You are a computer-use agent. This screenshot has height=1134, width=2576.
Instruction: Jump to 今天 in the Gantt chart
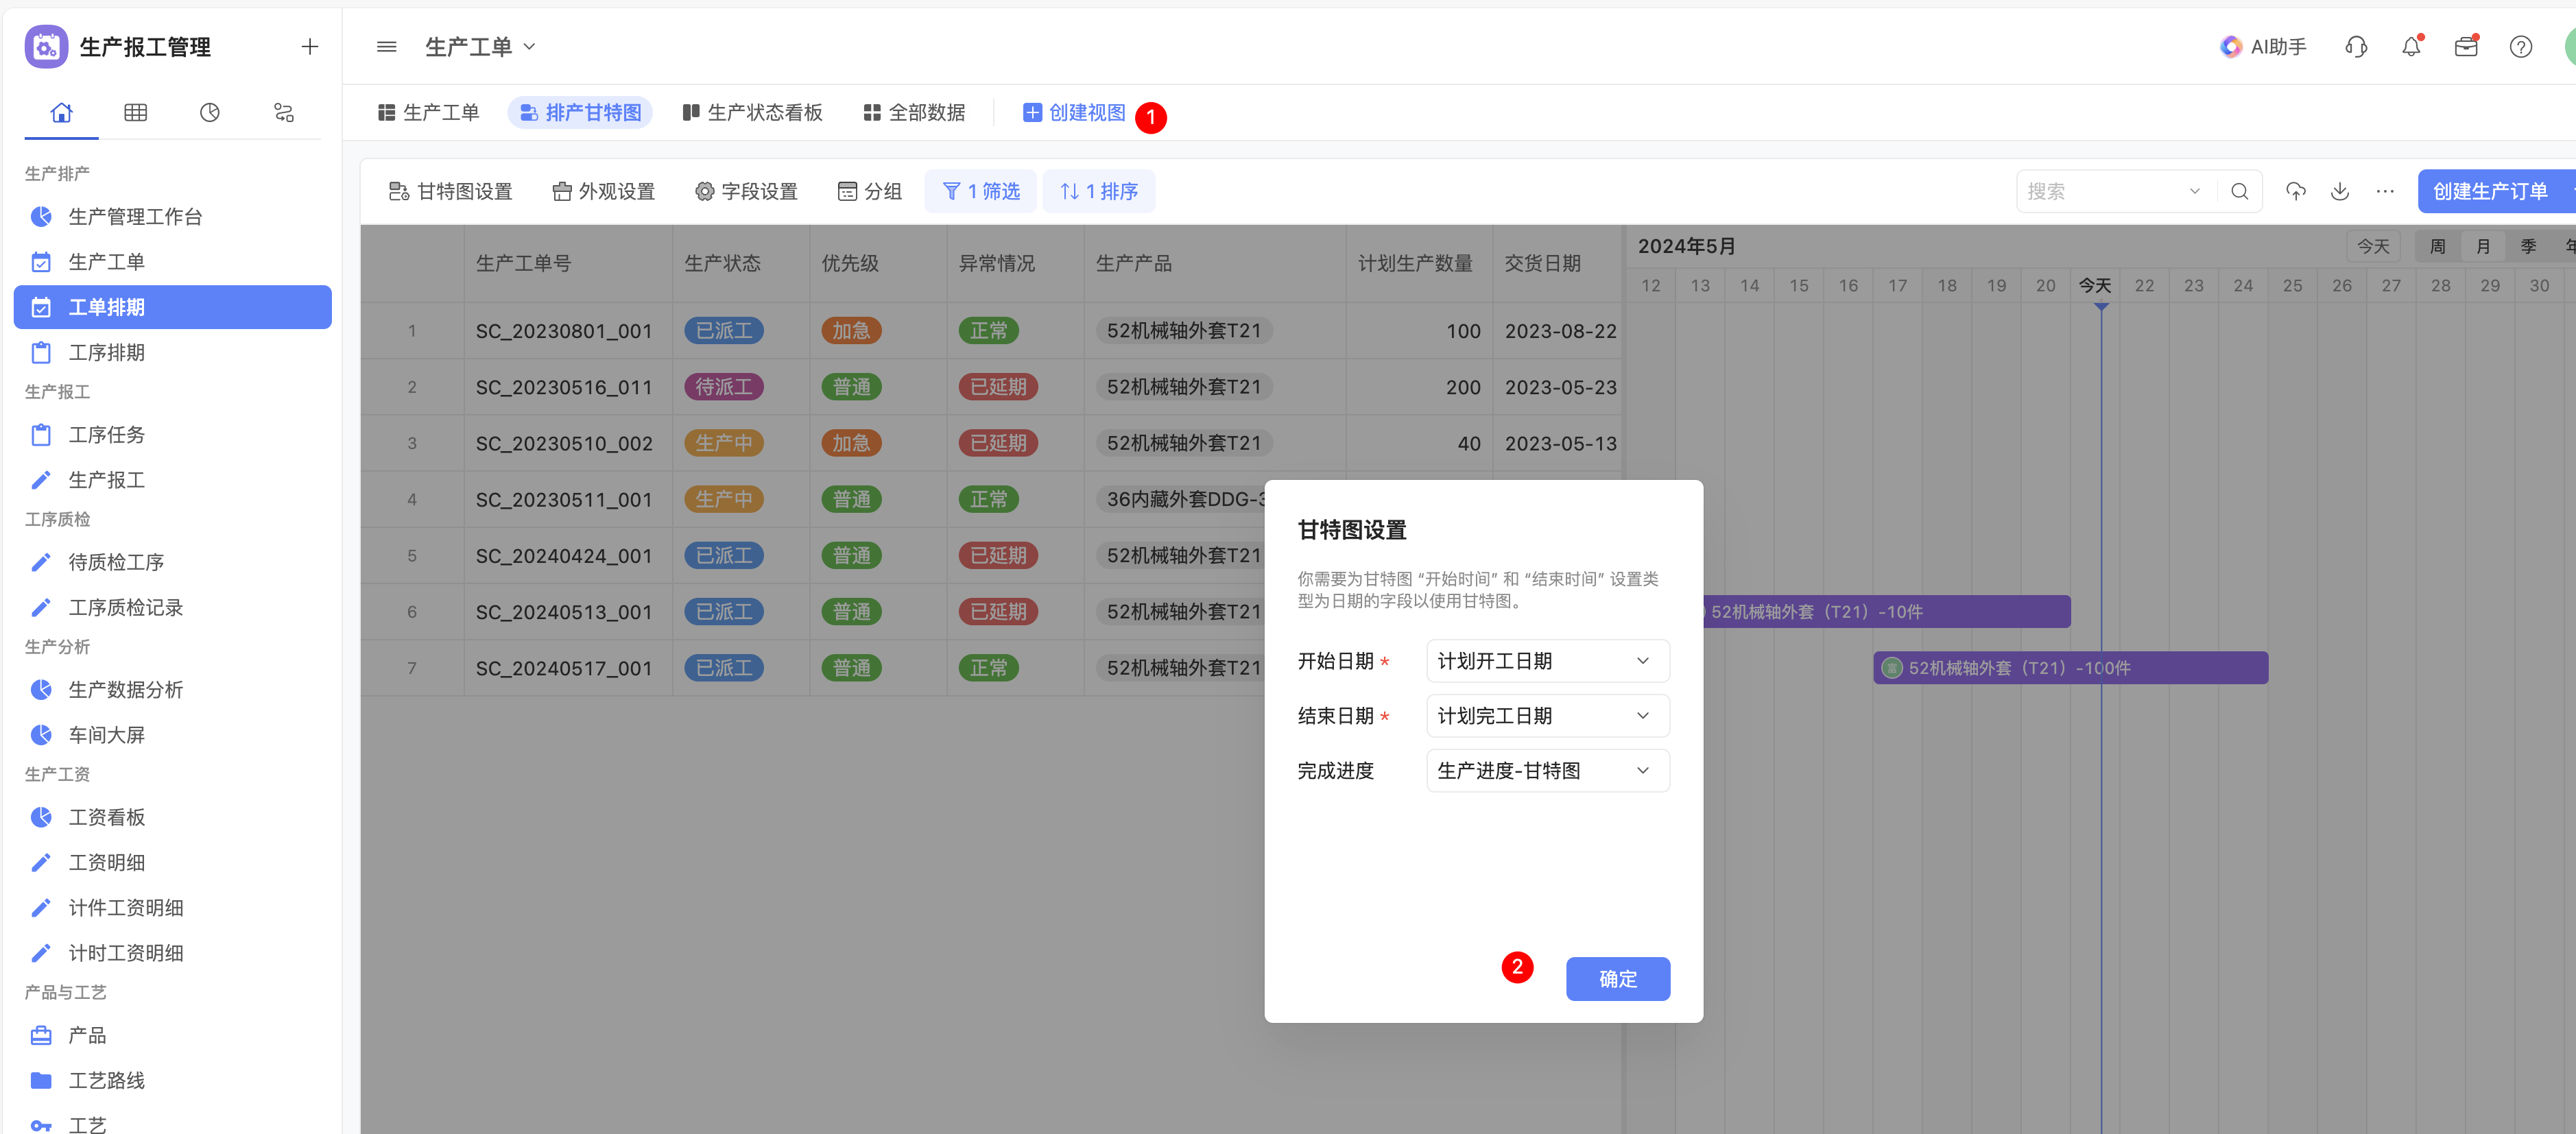pyautogui.click(x=2373, y=246)
